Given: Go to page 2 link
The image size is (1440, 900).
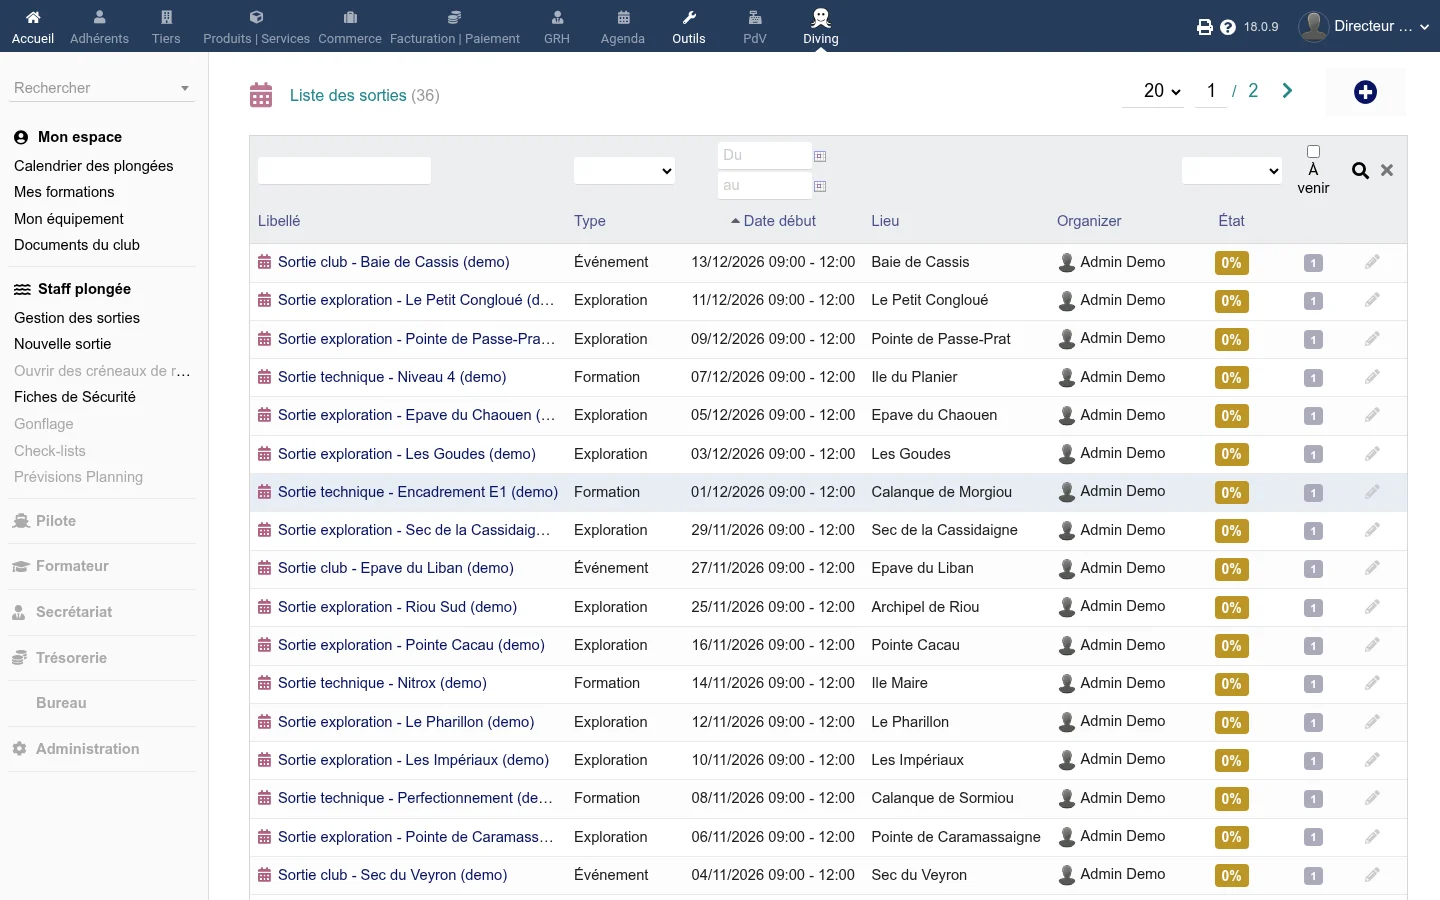Looking at the screenshot, I should click(1253, 91).
